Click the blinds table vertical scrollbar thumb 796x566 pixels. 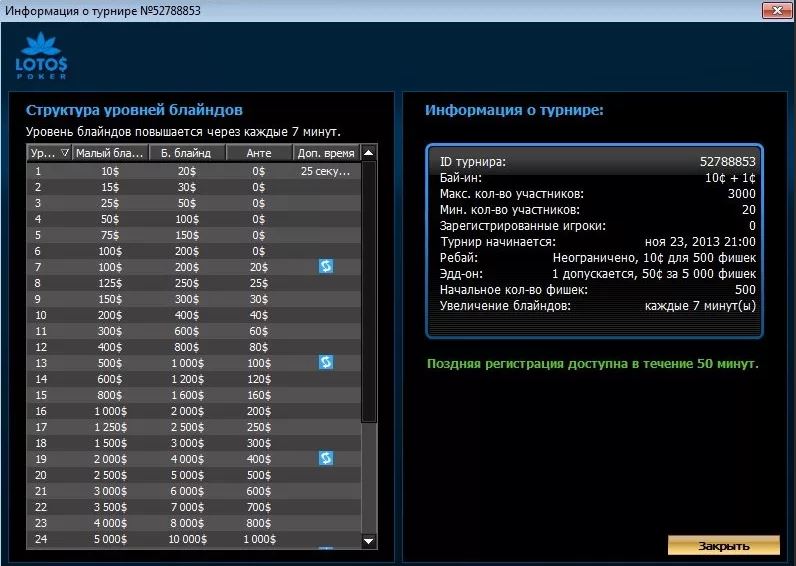[369, 290]
